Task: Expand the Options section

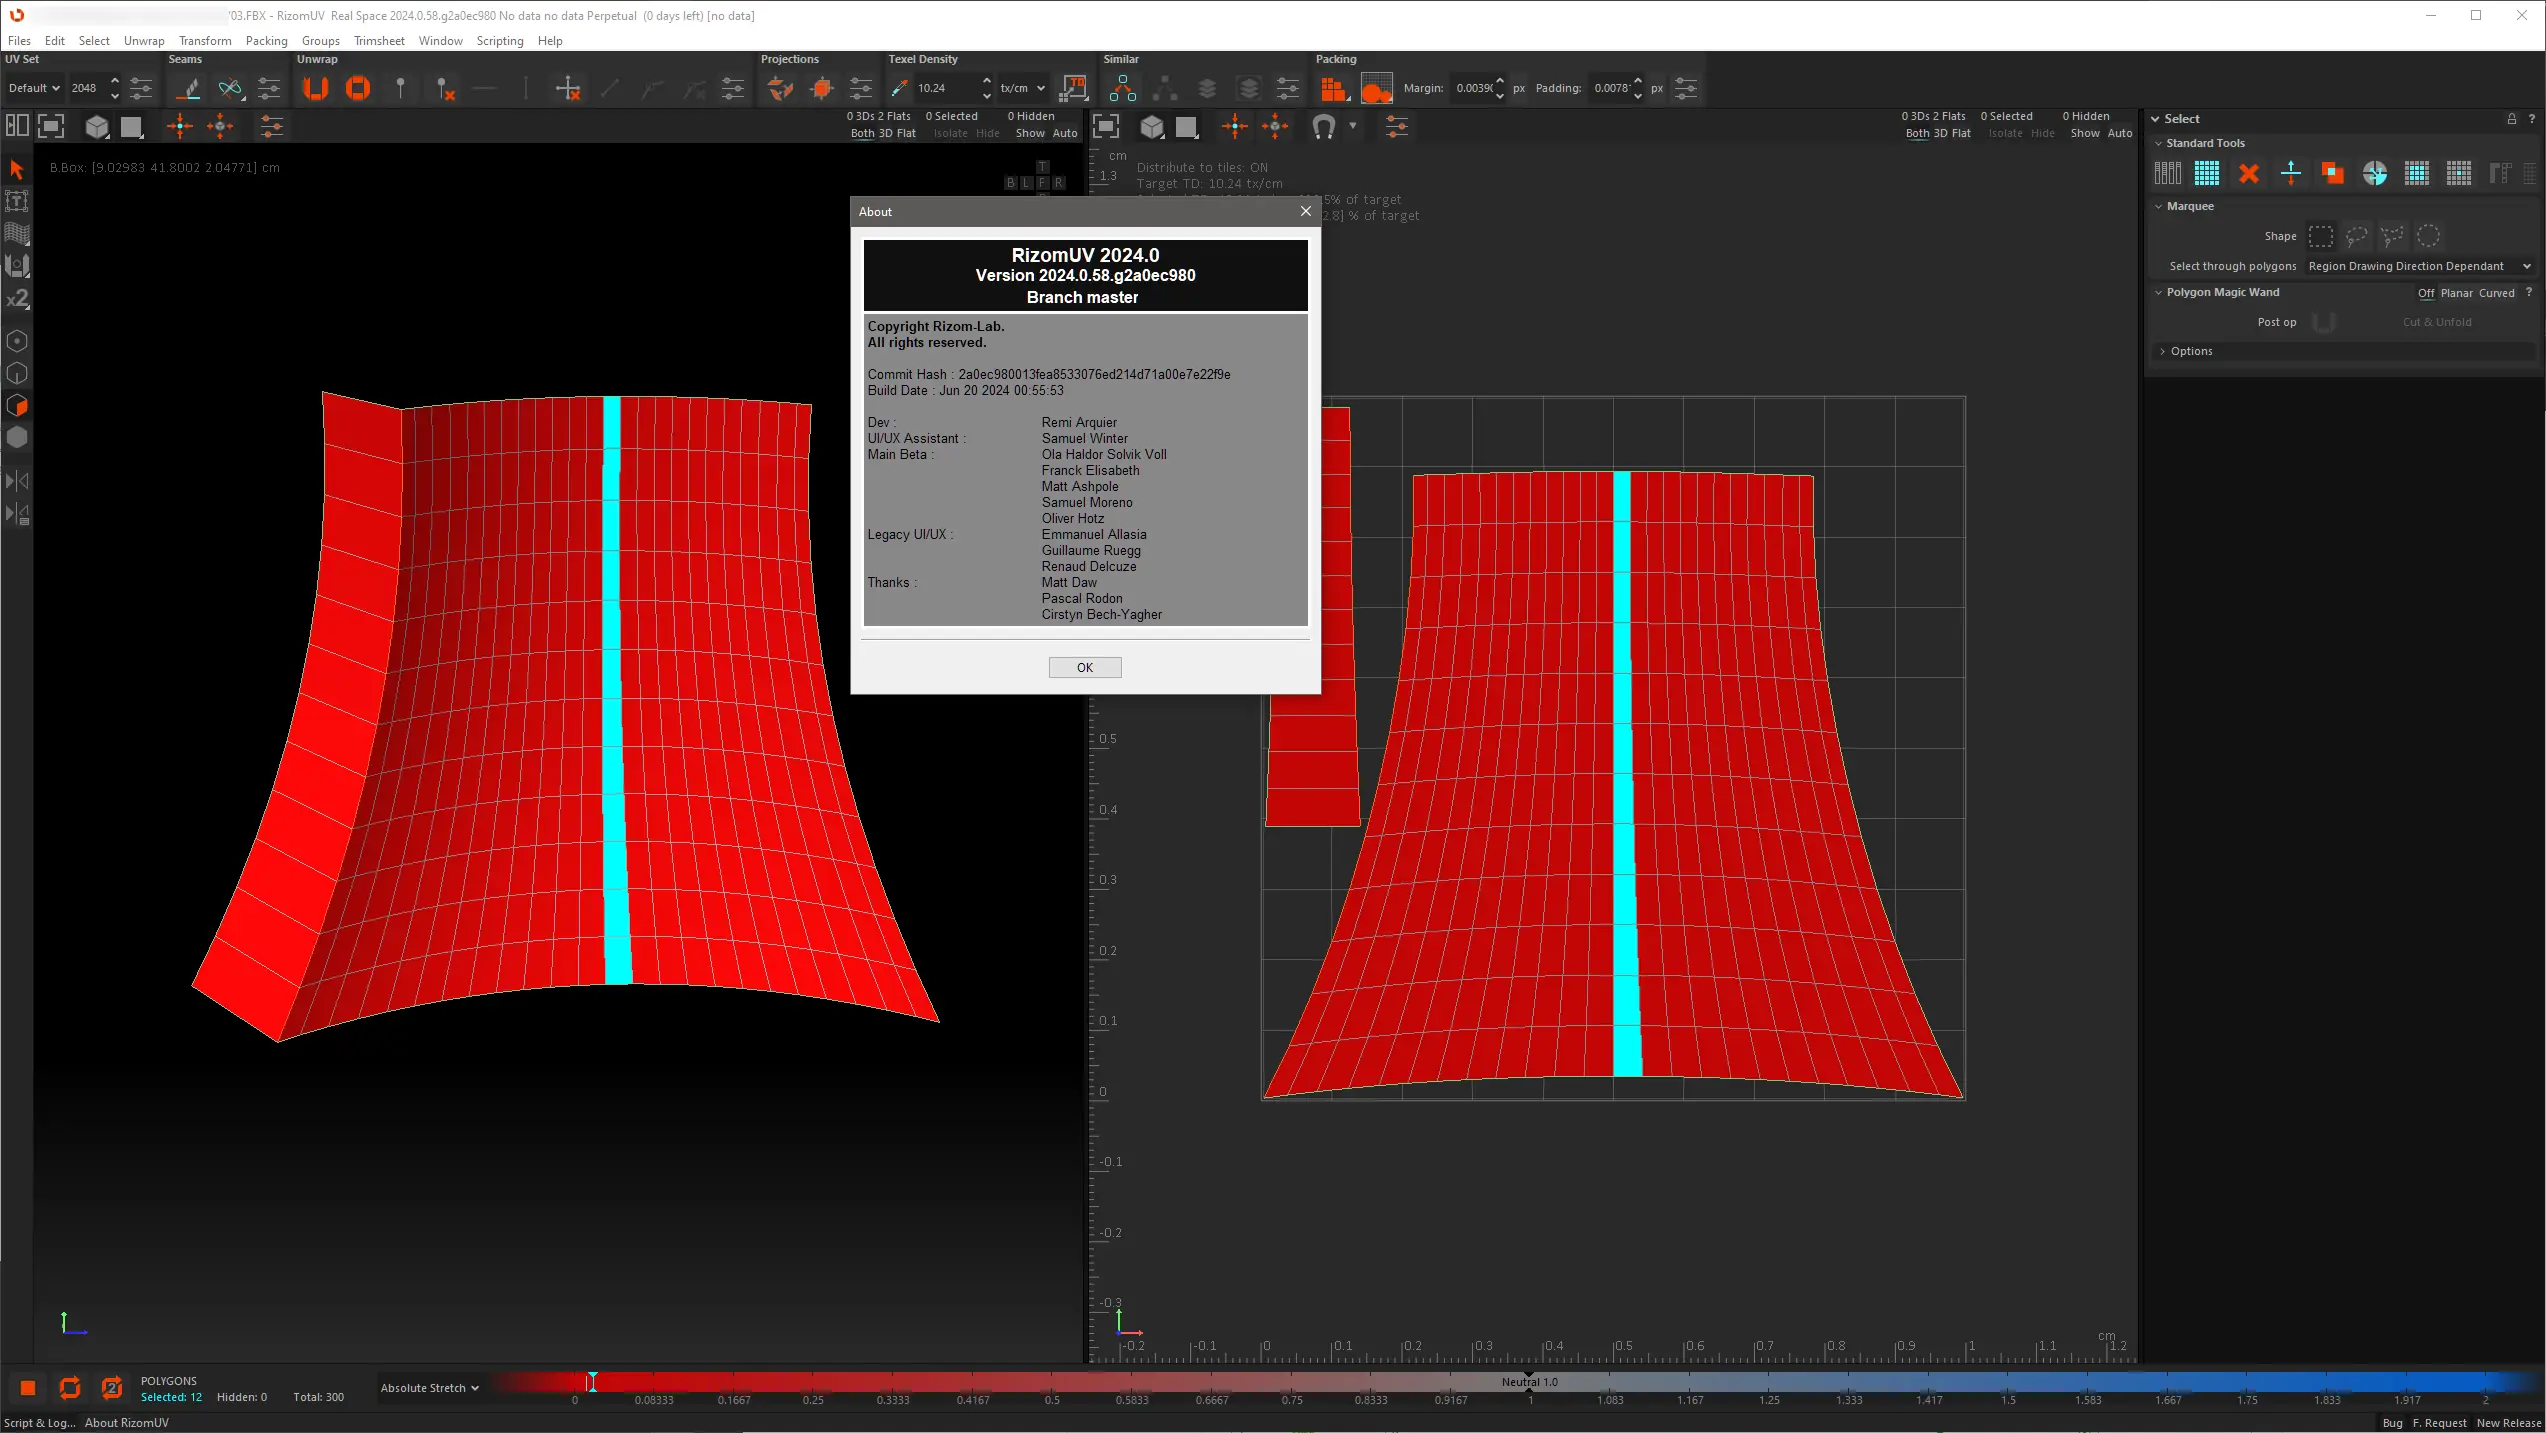Action: pos(2190,351)
